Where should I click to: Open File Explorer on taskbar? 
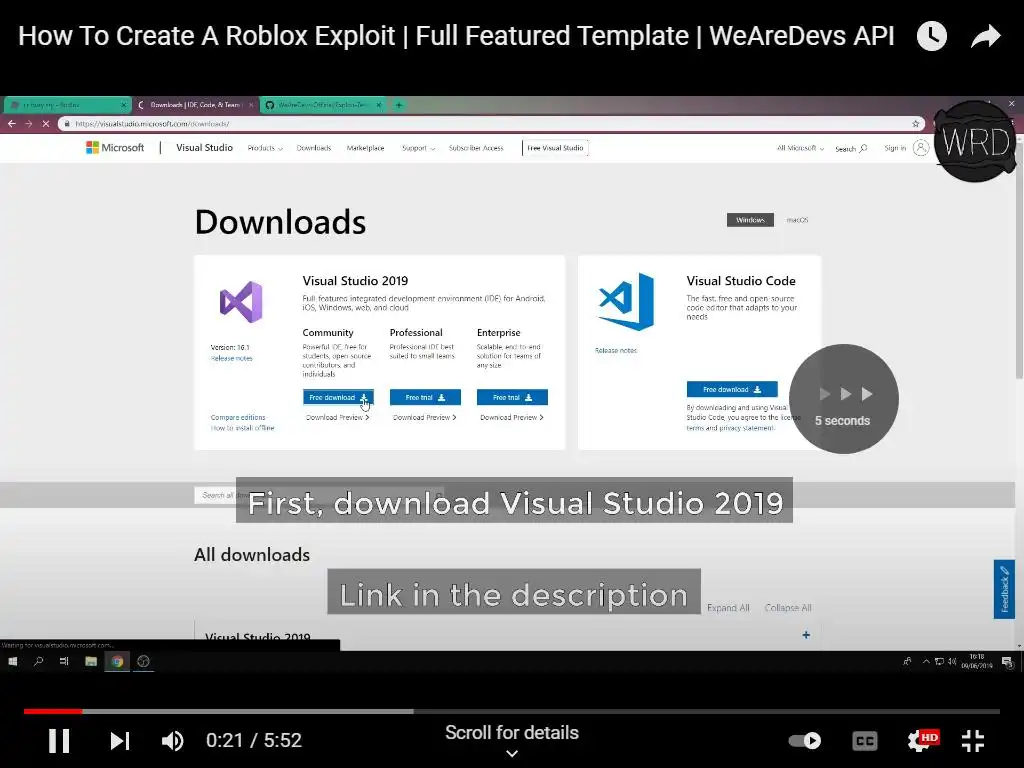(91, 662)
